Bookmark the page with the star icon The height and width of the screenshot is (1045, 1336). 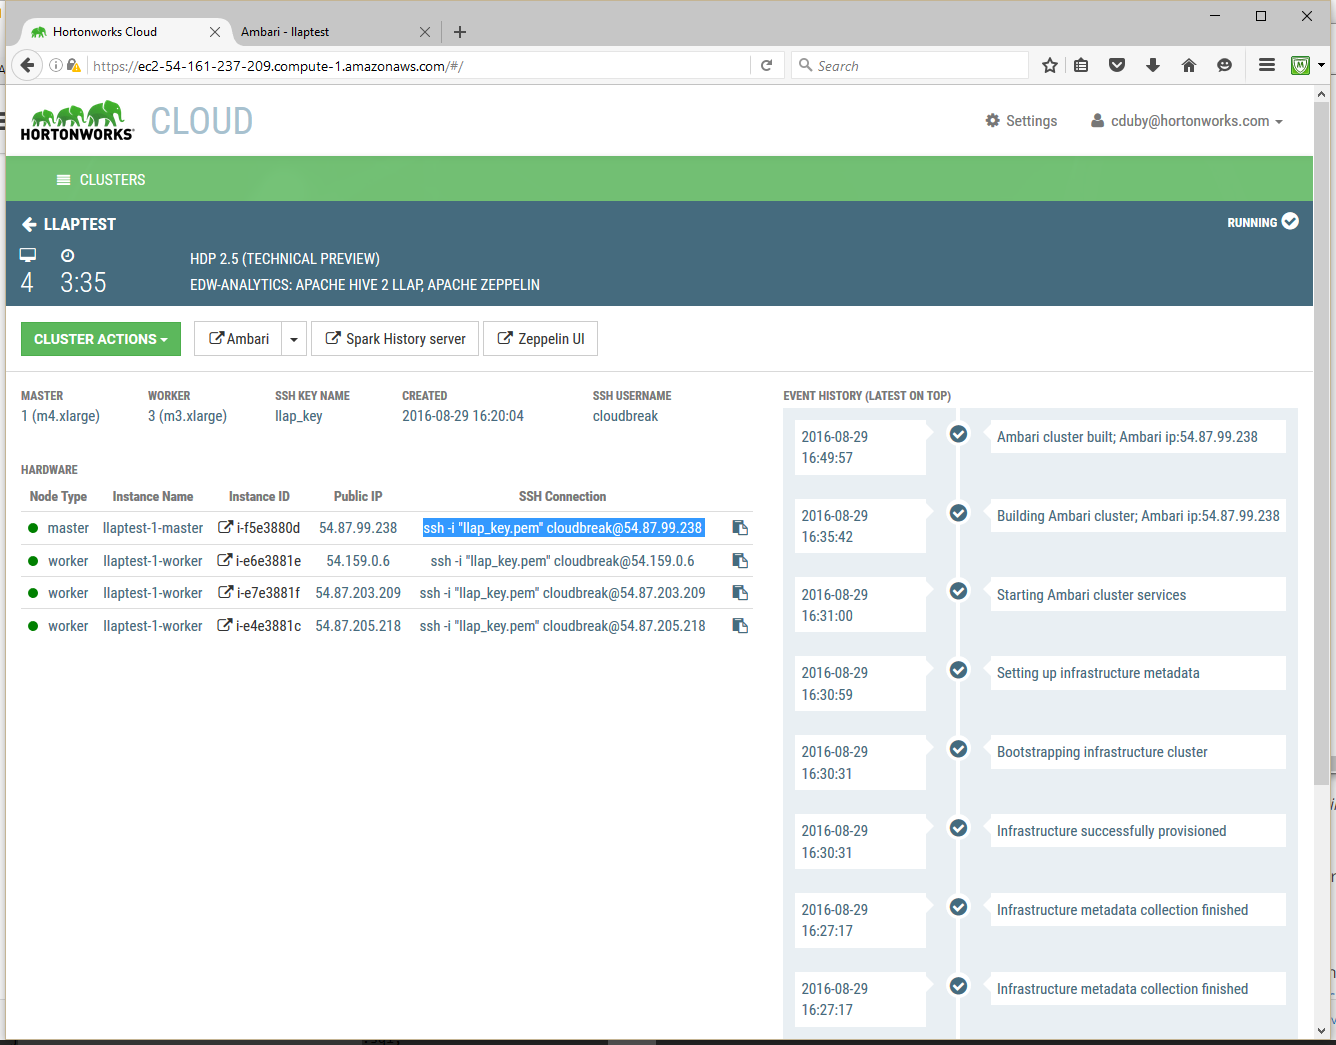[x=1049, y=64]
